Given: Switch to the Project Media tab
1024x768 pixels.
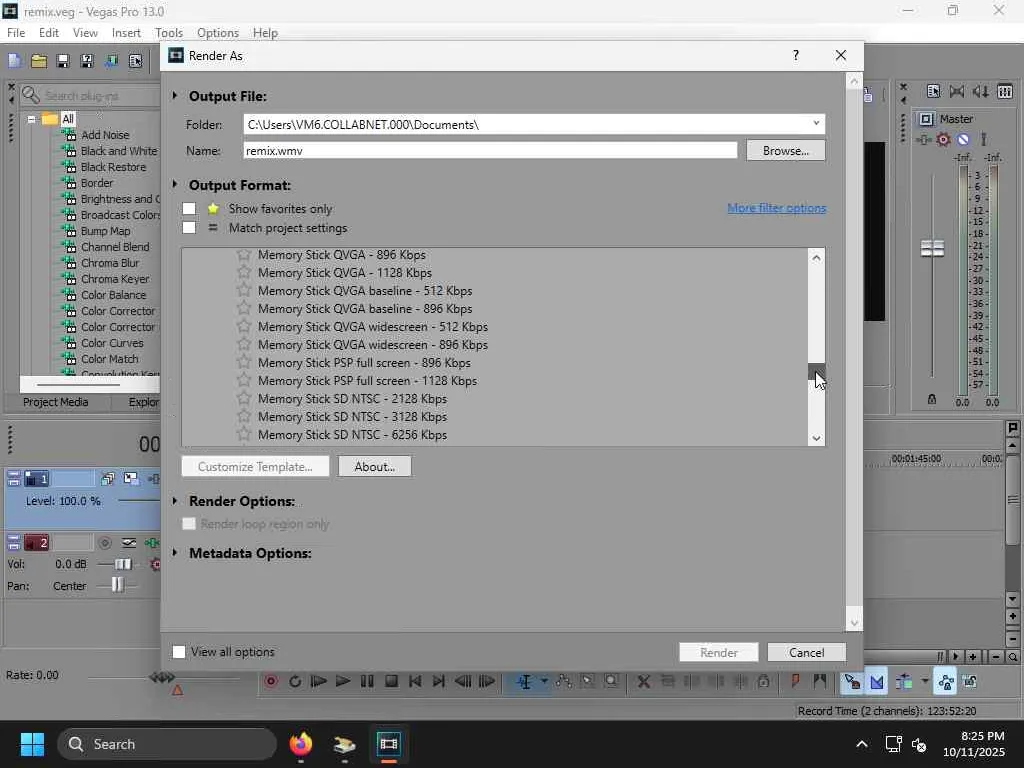Looking at the screenshot, I should click(56, 402).
